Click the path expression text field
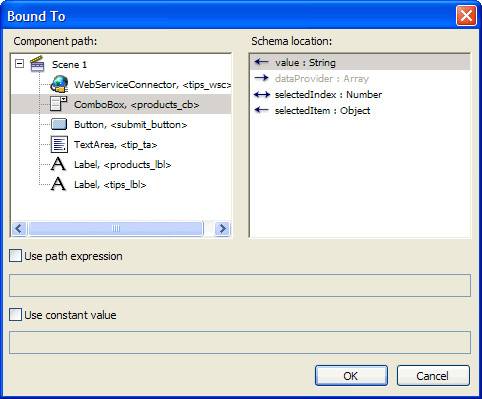This screenshot has height=399, width=482. 240,285
